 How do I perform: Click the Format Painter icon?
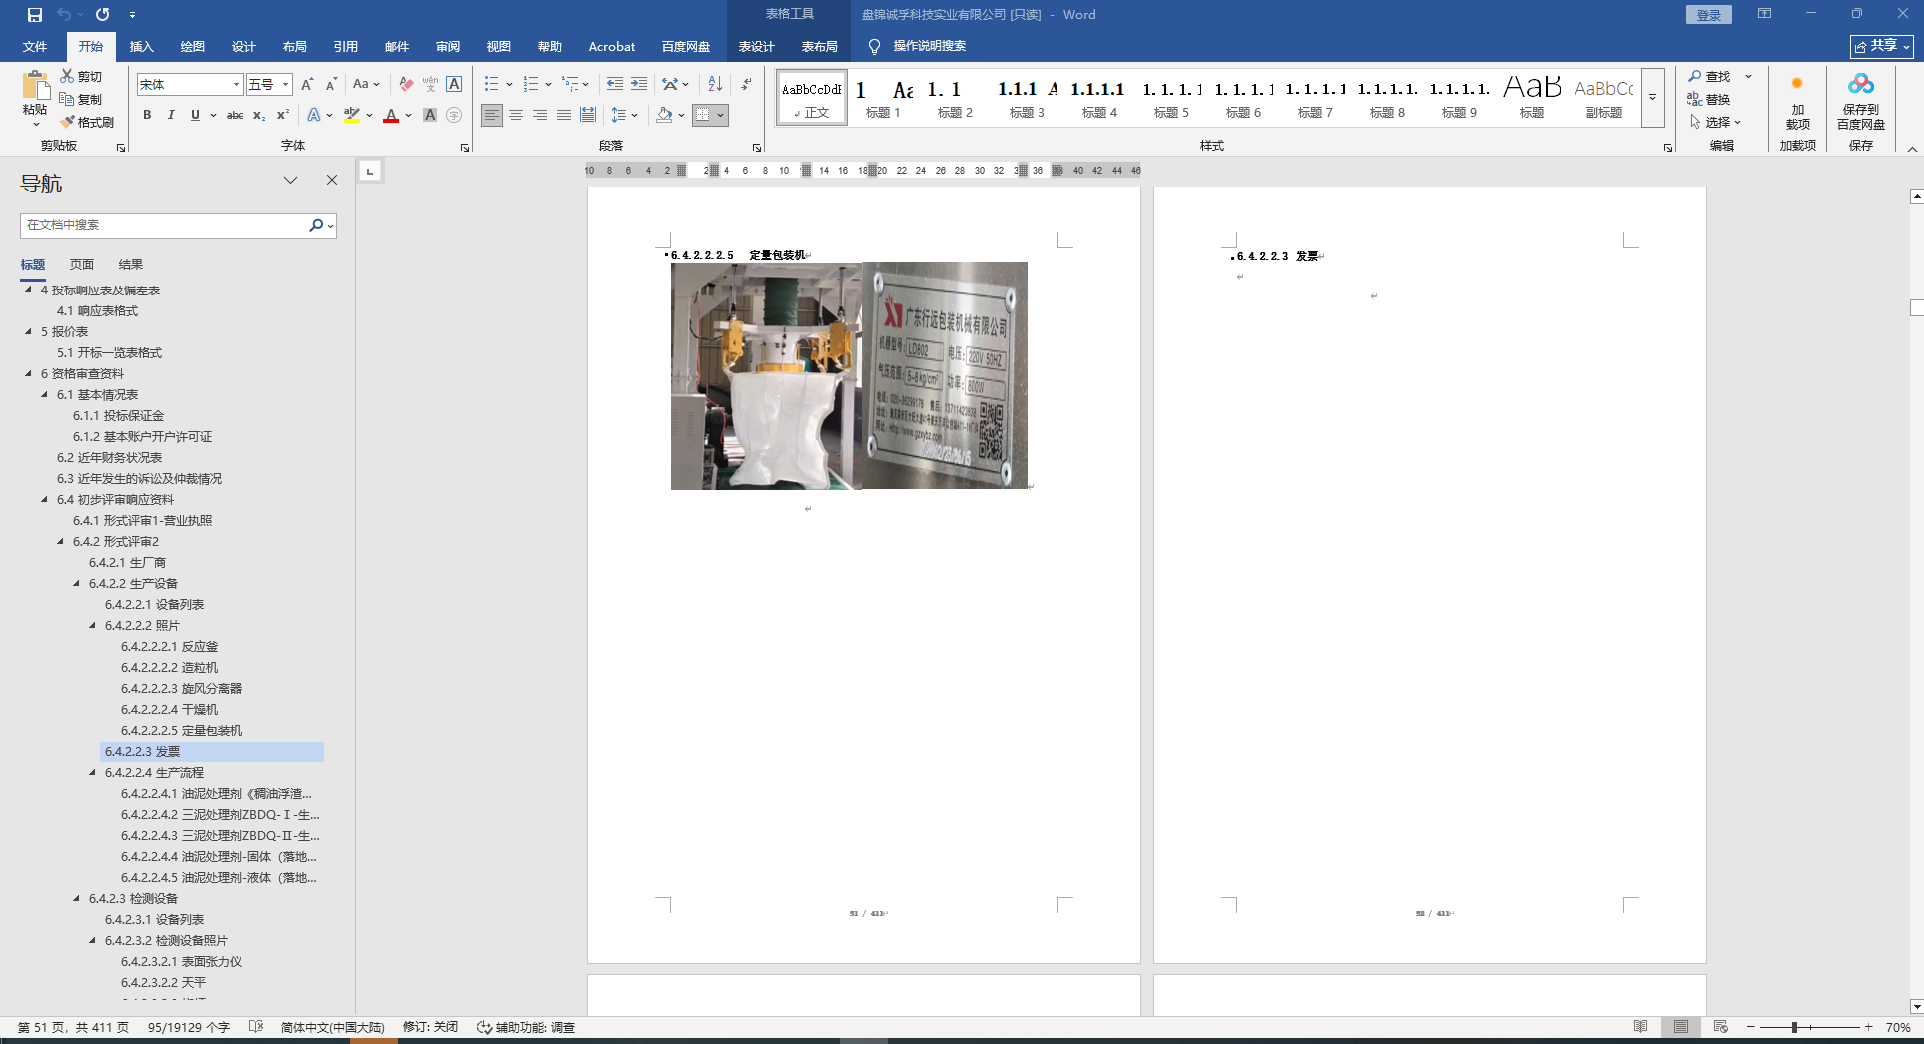point(87,122)
